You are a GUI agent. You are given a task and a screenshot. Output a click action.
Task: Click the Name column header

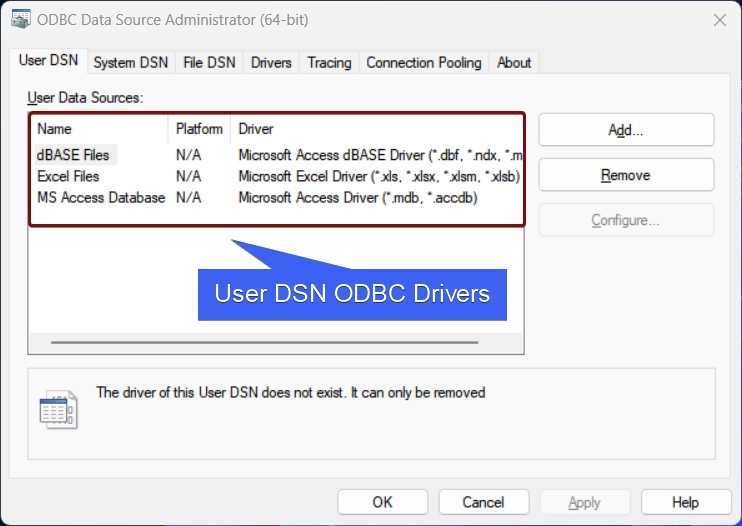click(100, 129)
